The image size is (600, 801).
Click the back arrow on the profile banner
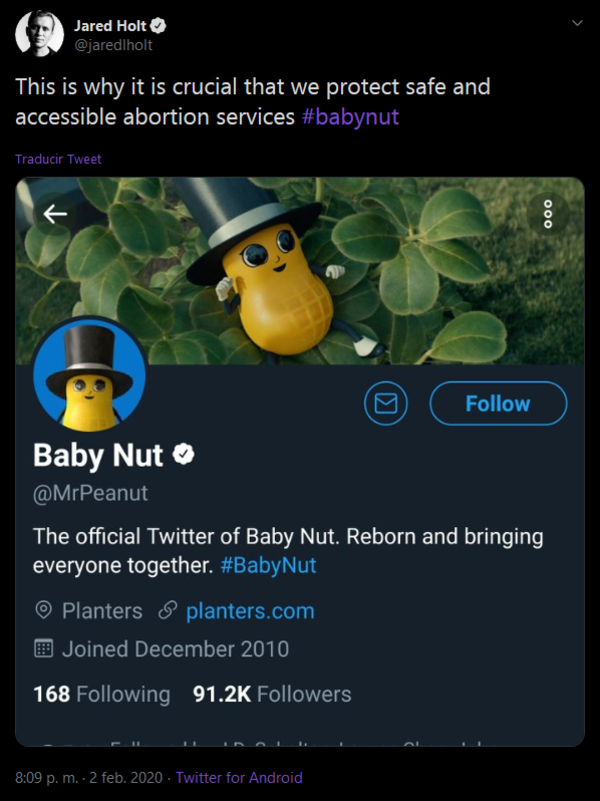[55, 213]
